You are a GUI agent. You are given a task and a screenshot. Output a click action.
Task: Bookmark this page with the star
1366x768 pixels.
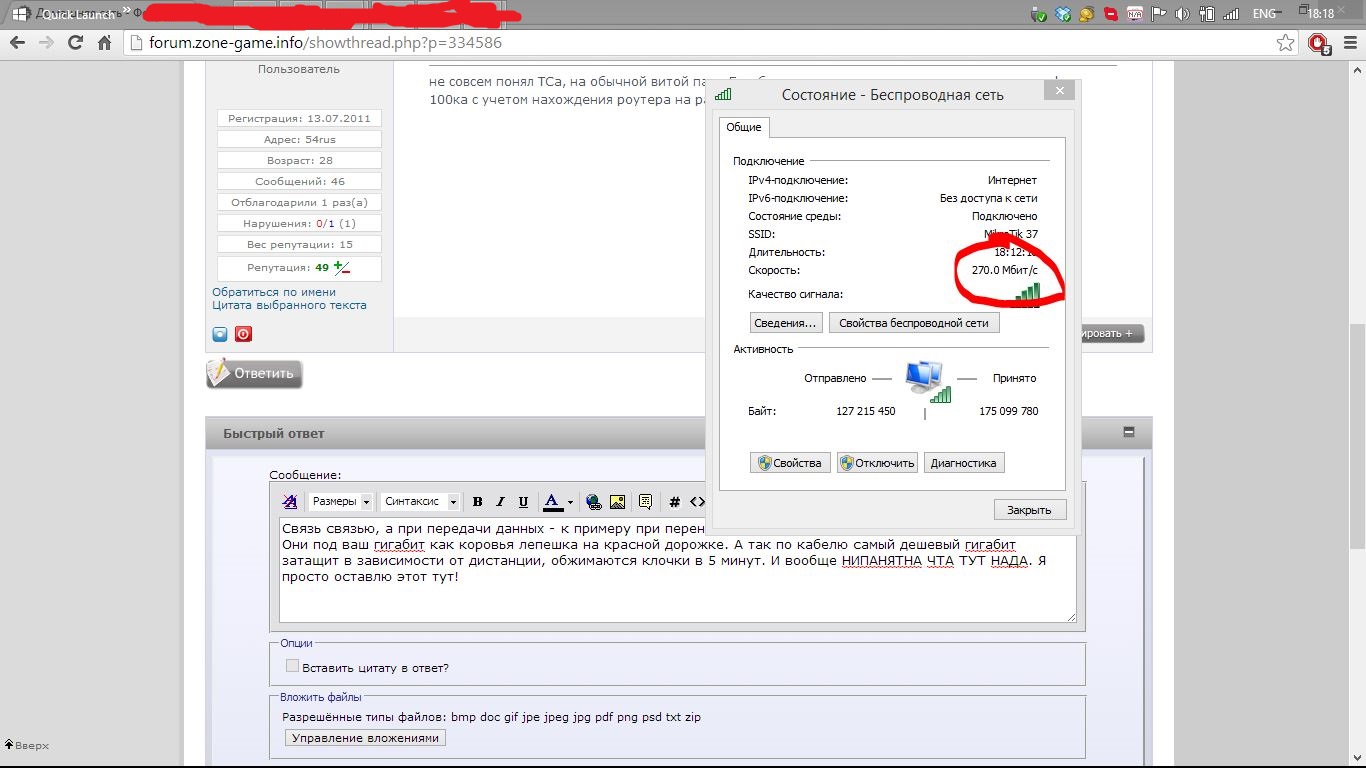point(1286,43)
